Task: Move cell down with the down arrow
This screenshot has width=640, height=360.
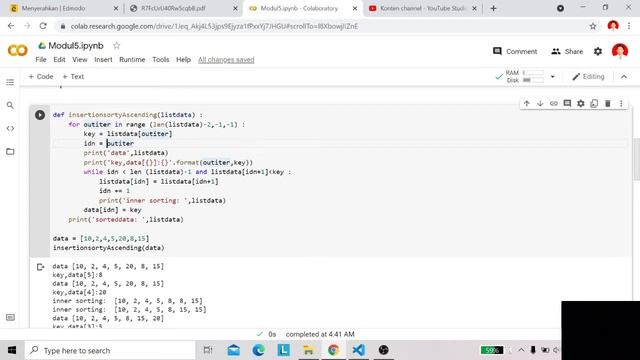Action: tap(540, 104)
